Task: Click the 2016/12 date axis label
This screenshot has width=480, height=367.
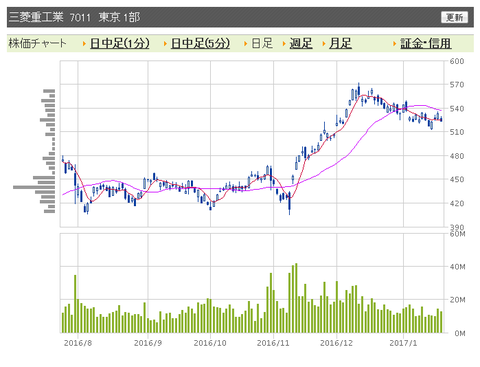Action: click(x=336, y=343)
